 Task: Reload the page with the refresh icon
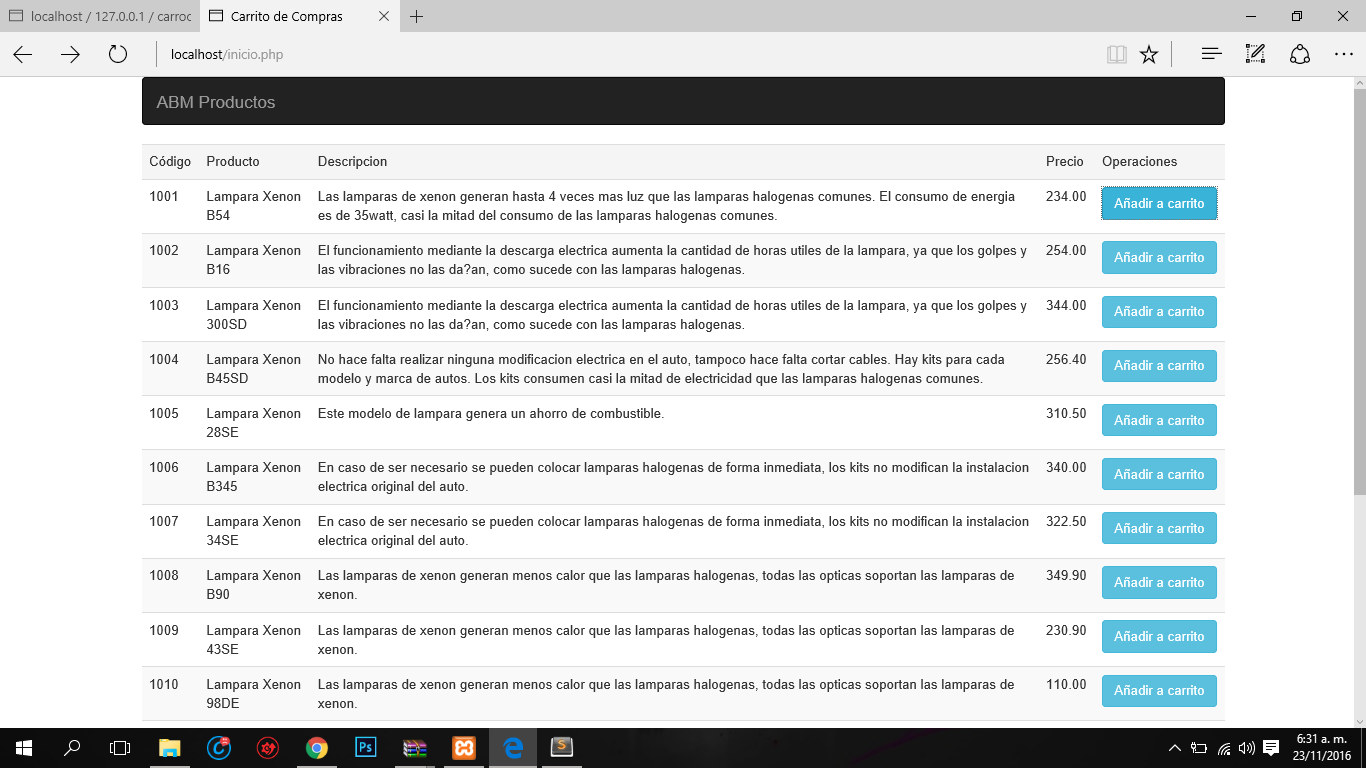click(118, 55)
